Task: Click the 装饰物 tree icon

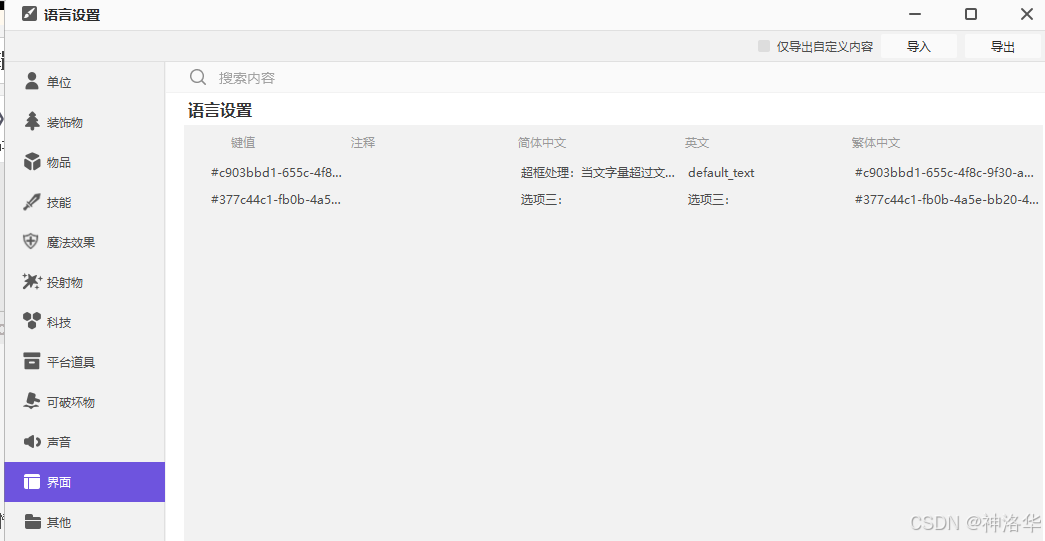Action: pos(31,121)
